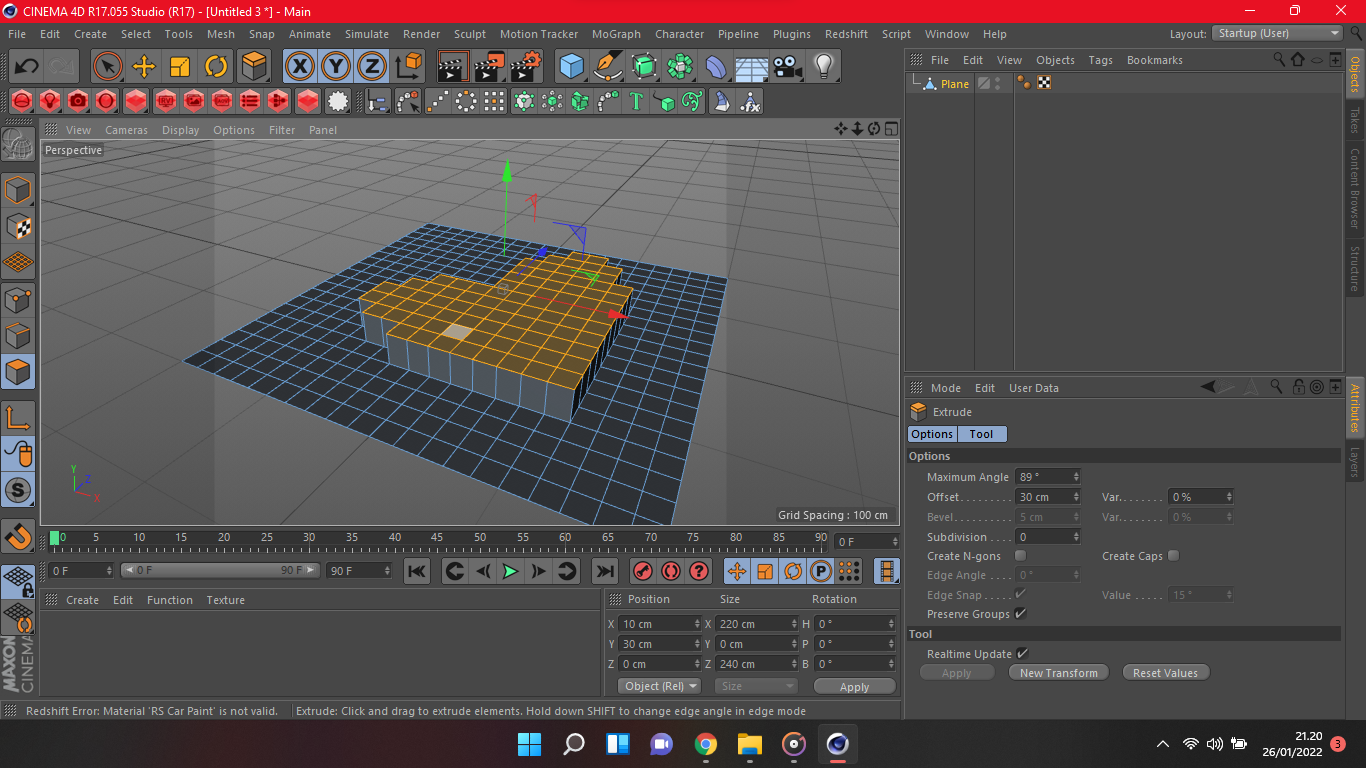Switch to Points mode
Image resolution: width=1366 pixels, height=768 pixels.
point(18,298)
